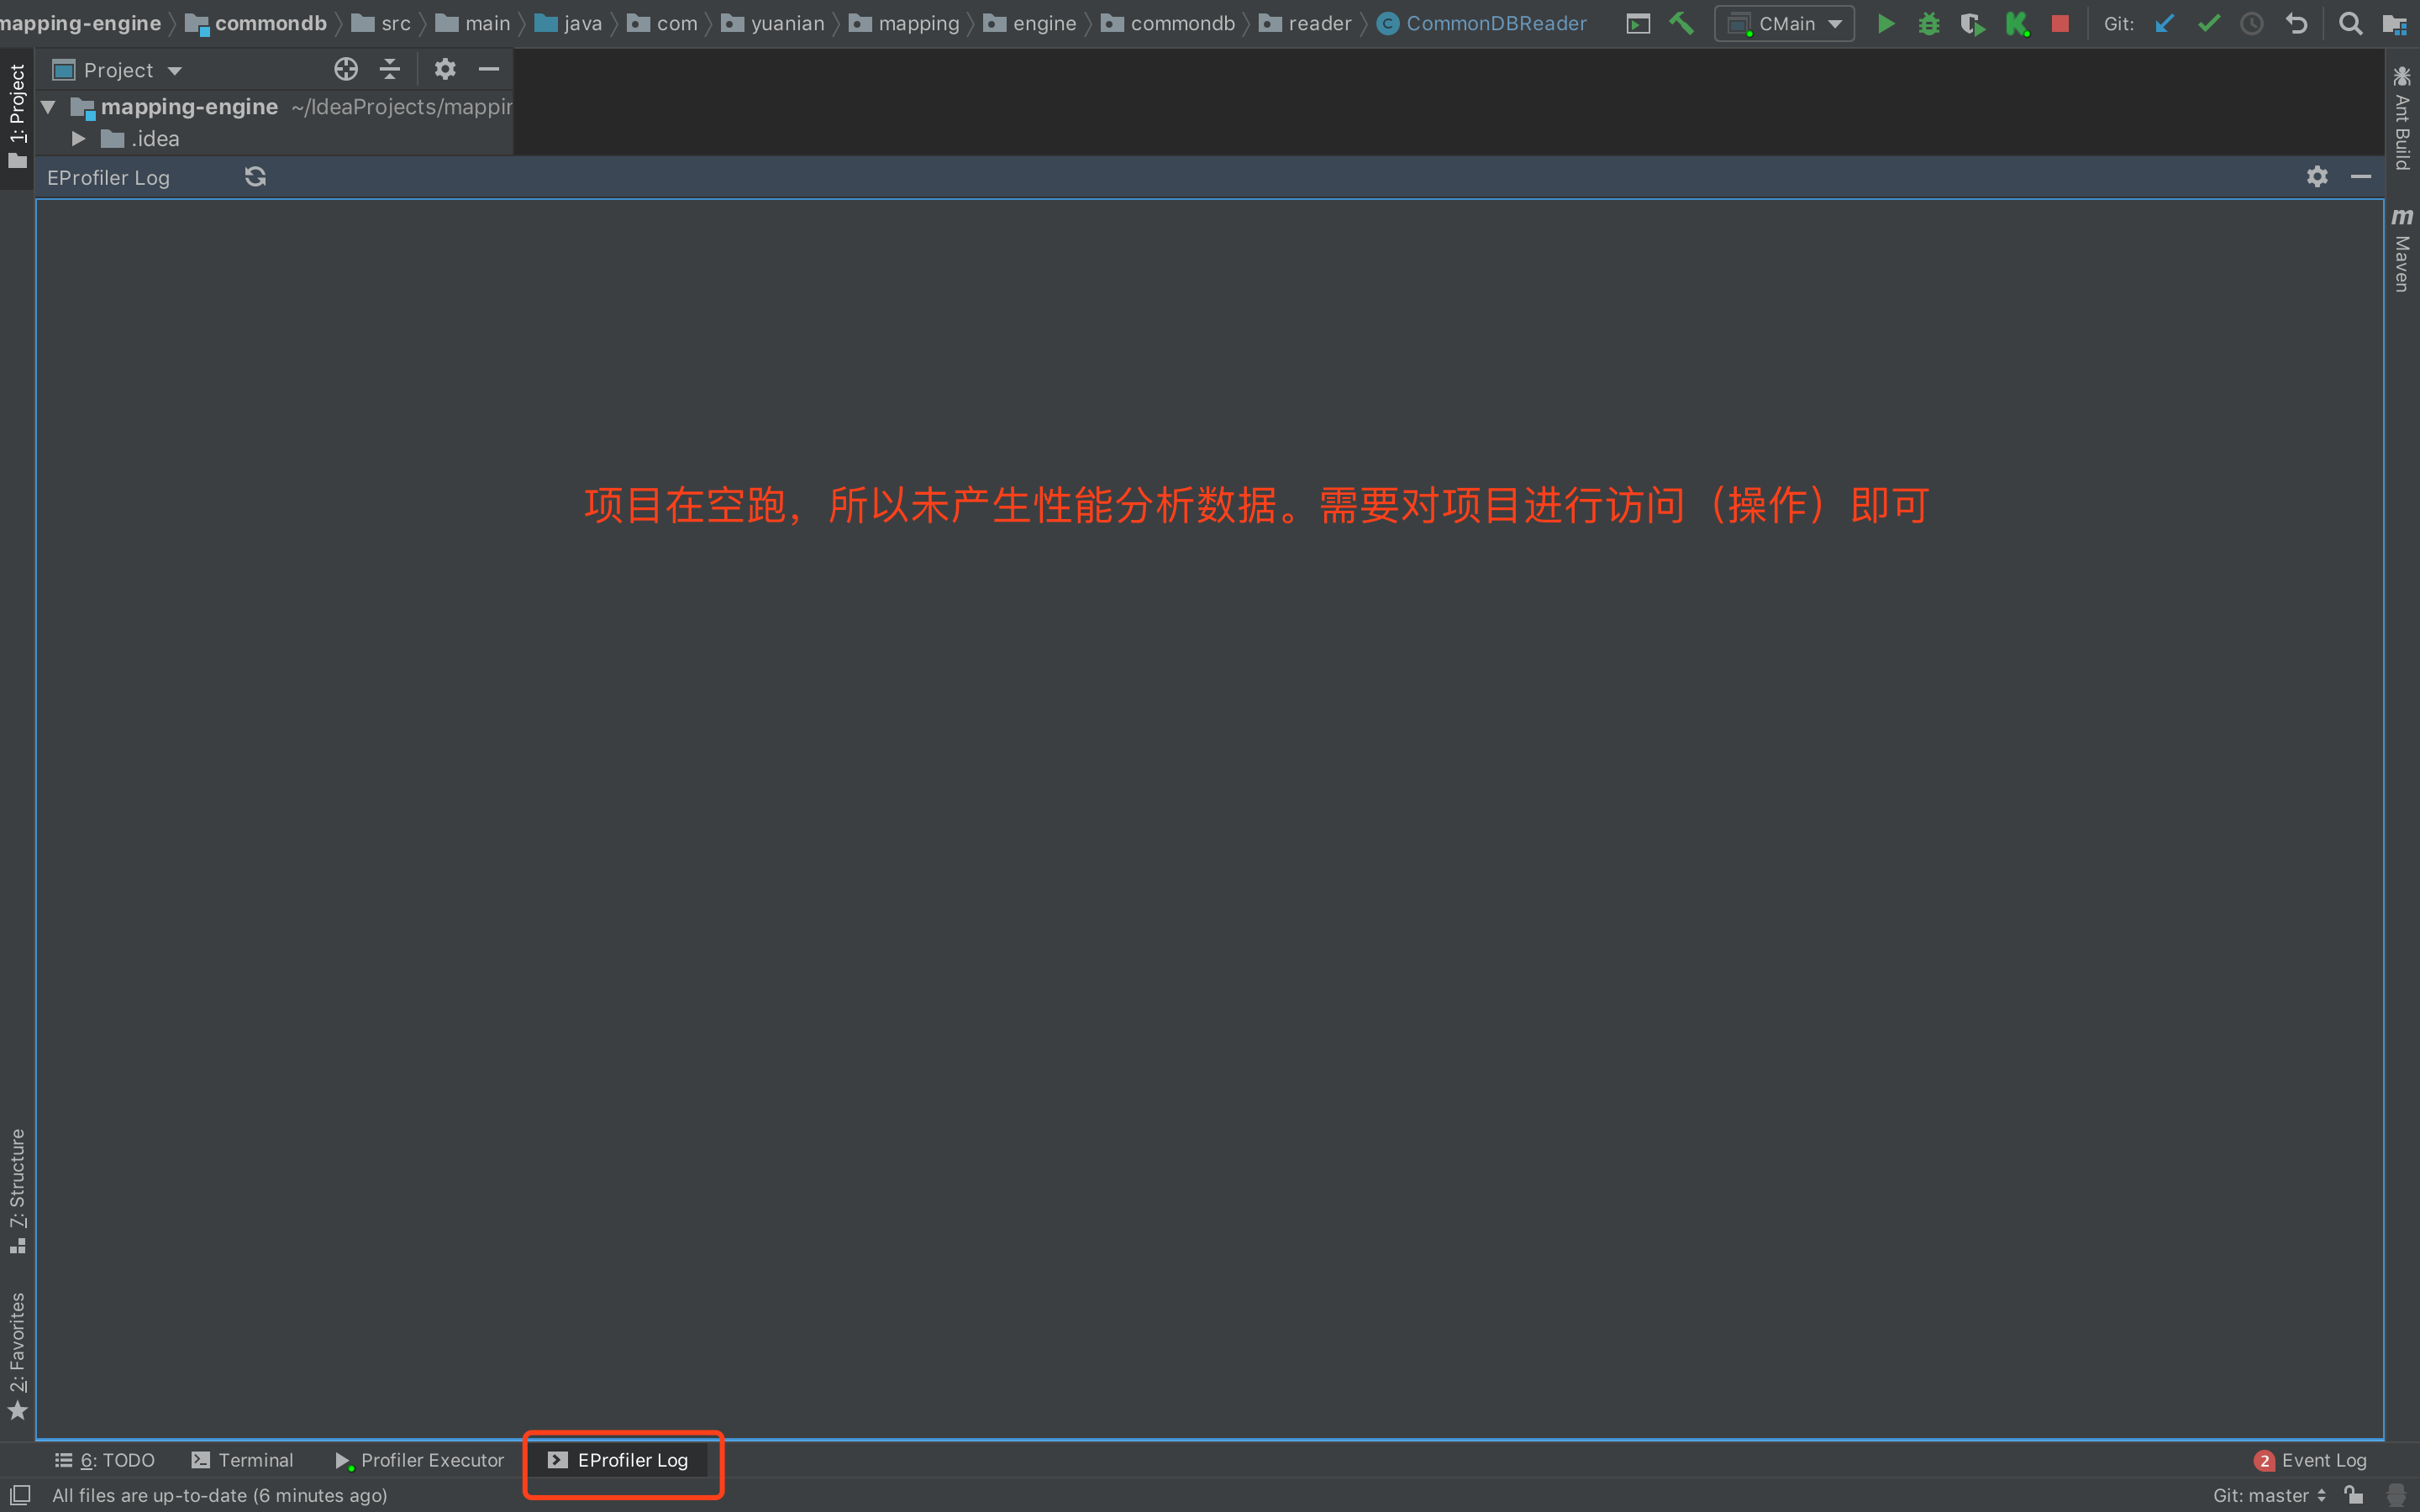Open the Profiler Executor tab
The height and width of the screenshot is (1512, 2420).
coord(420,1460)
